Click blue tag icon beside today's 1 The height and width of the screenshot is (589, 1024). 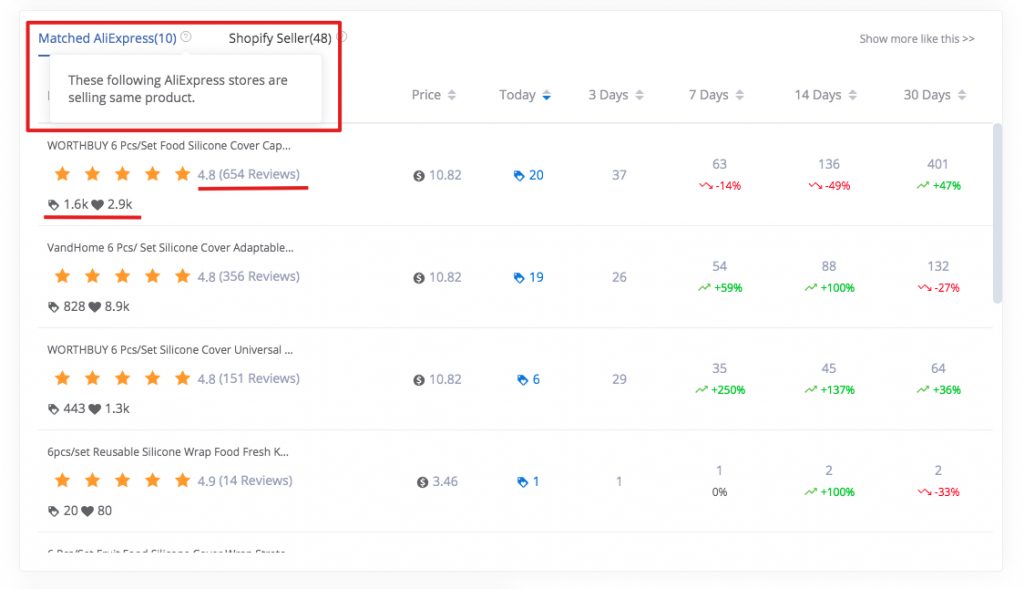point(522,483)
